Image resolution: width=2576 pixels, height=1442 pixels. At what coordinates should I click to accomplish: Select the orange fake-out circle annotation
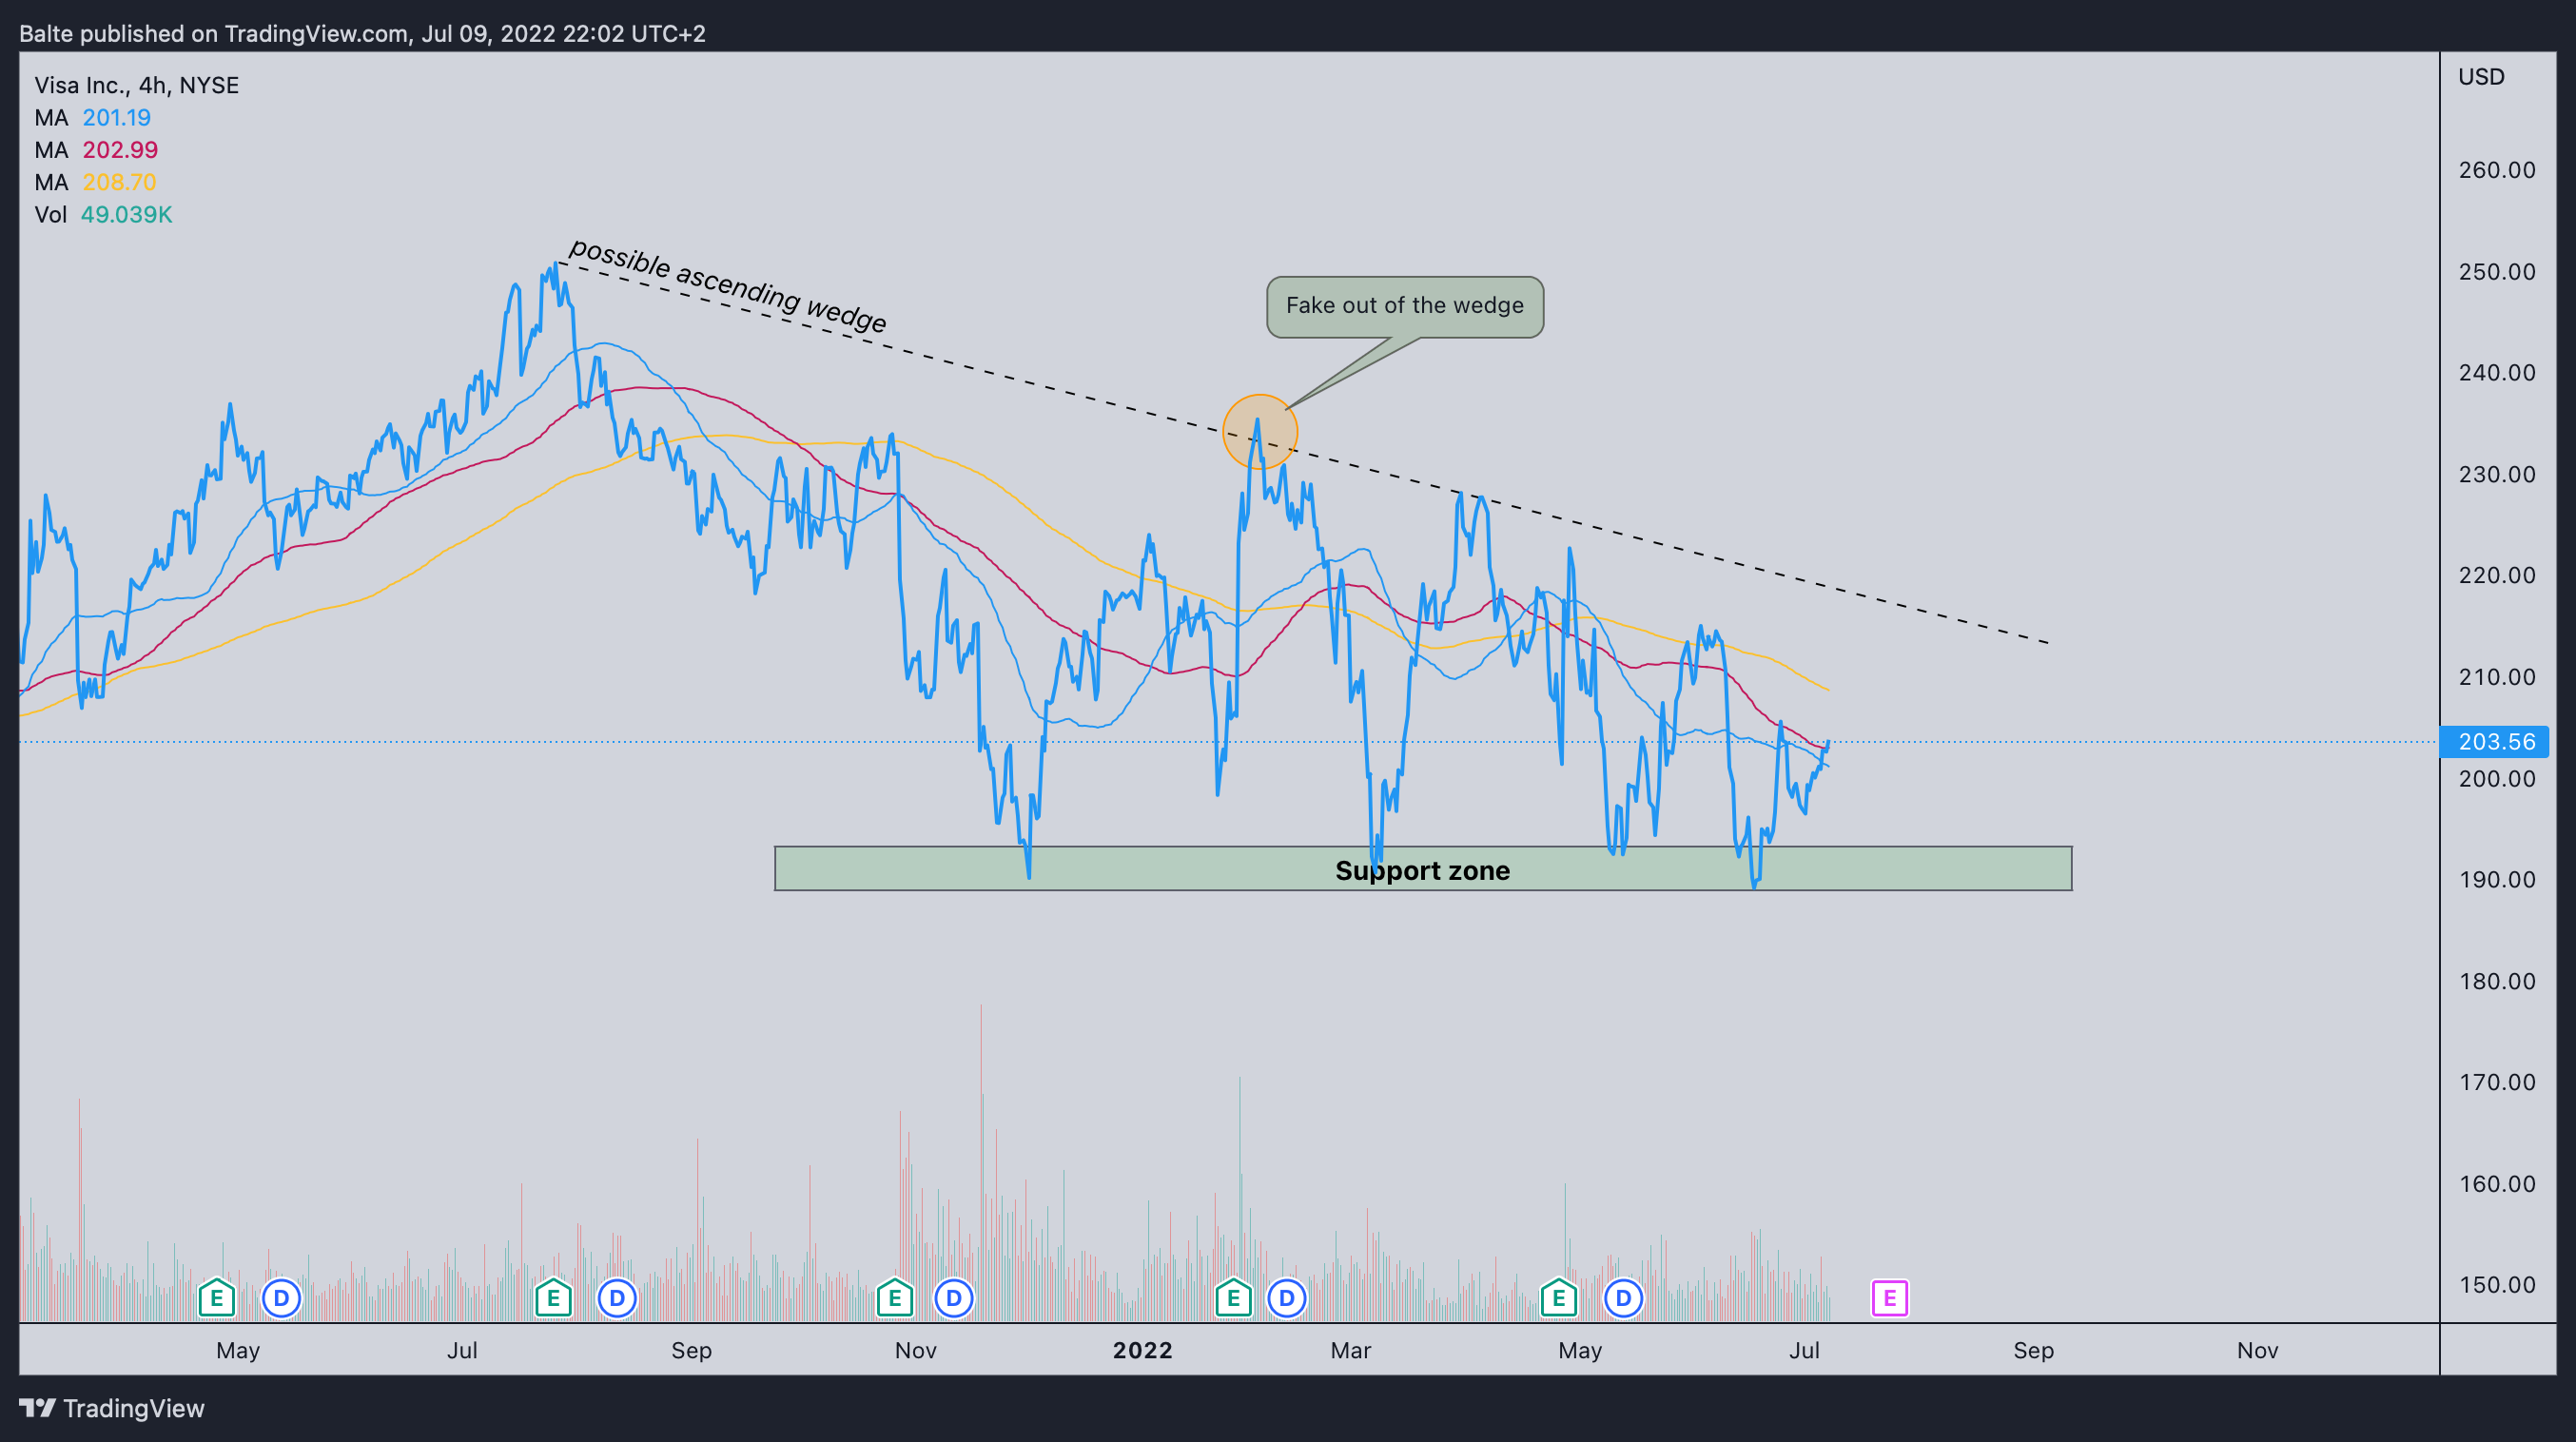tap(1260, 432)
